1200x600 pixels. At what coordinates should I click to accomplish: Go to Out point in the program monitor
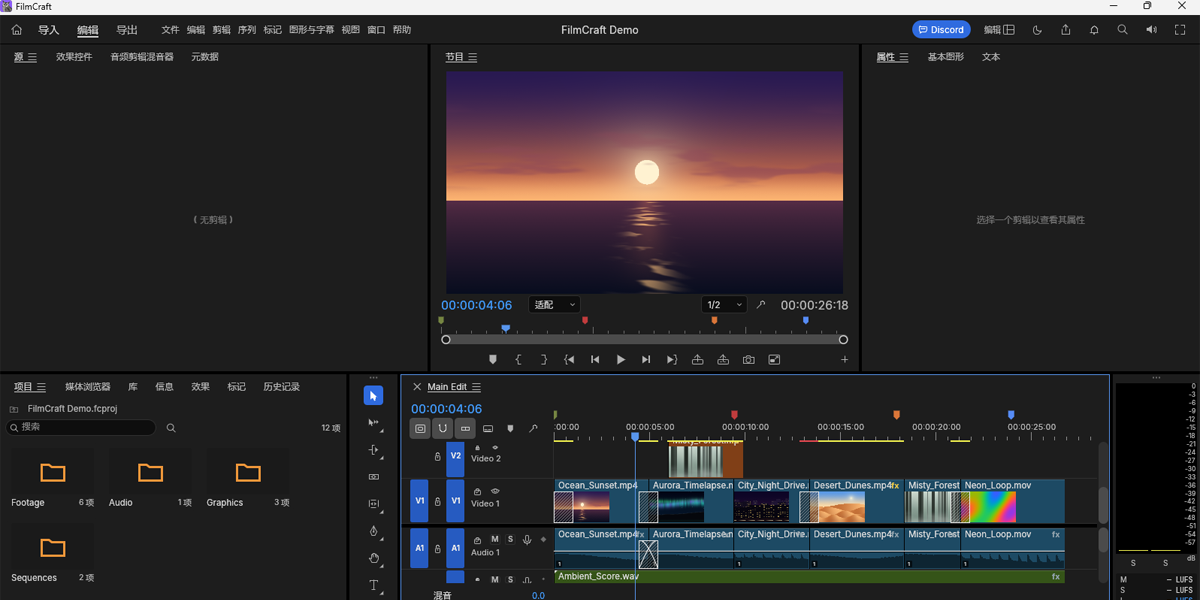672,360
